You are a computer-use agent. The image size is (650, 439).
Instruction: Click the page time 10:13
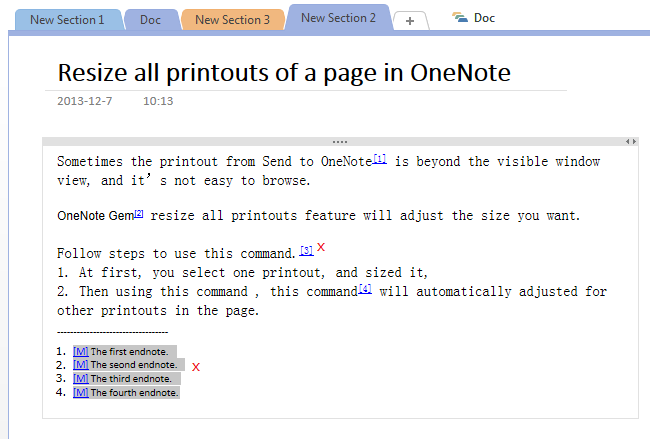pos(158,101)
